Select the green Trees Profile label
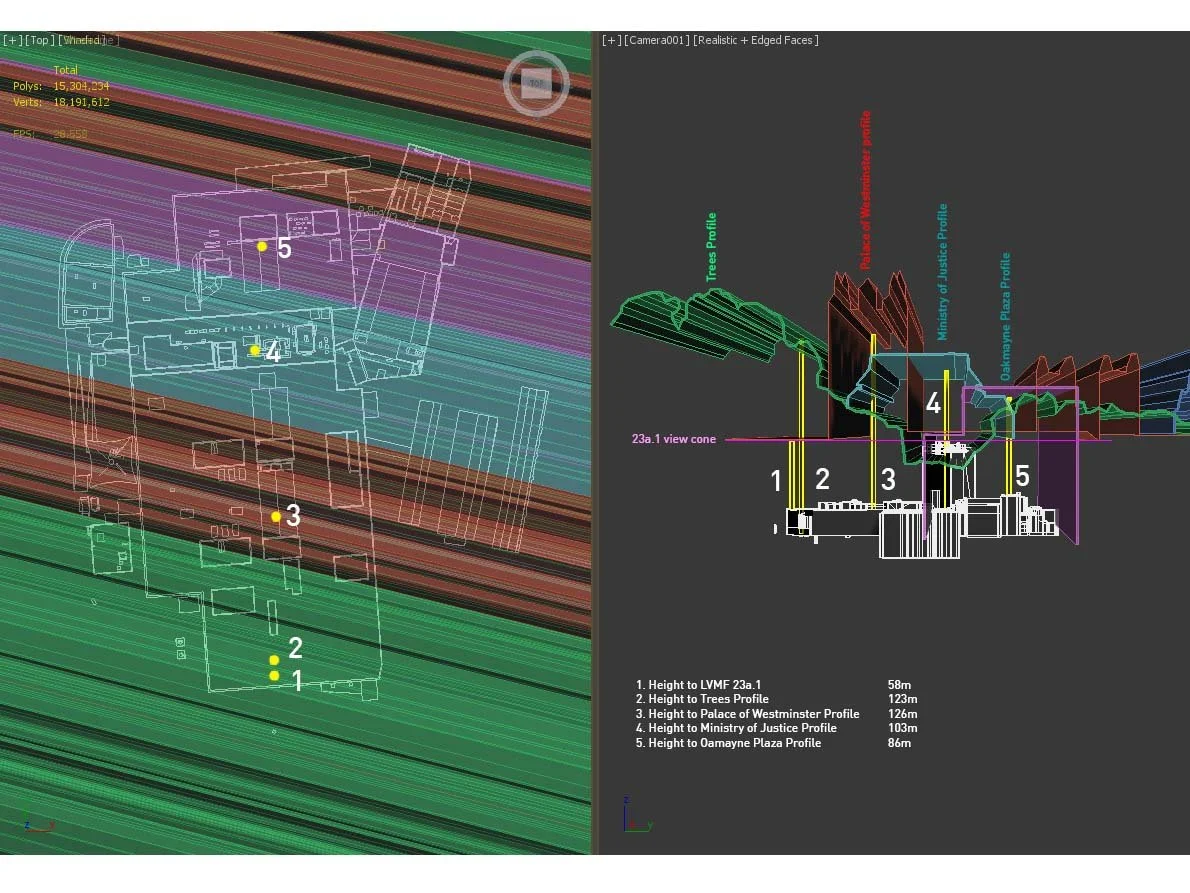The width and height of the screenshot is (1190, 893). pyautogui.click(x=711, y=247)
